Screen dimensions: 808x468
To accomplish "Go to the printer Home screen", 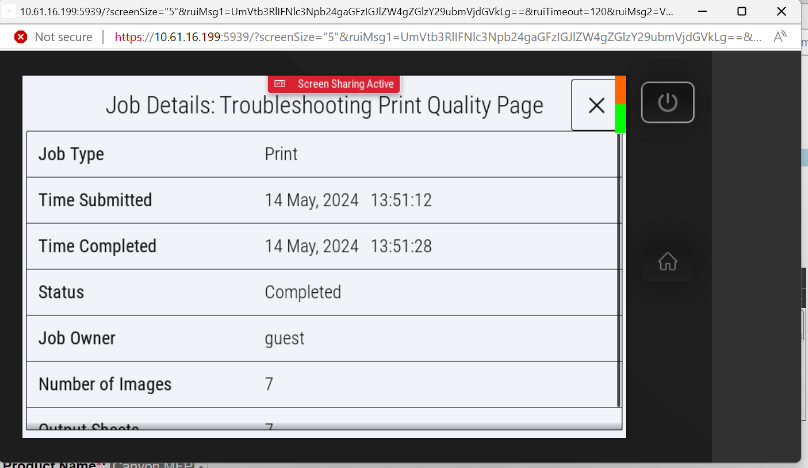I will coord(667,262).
